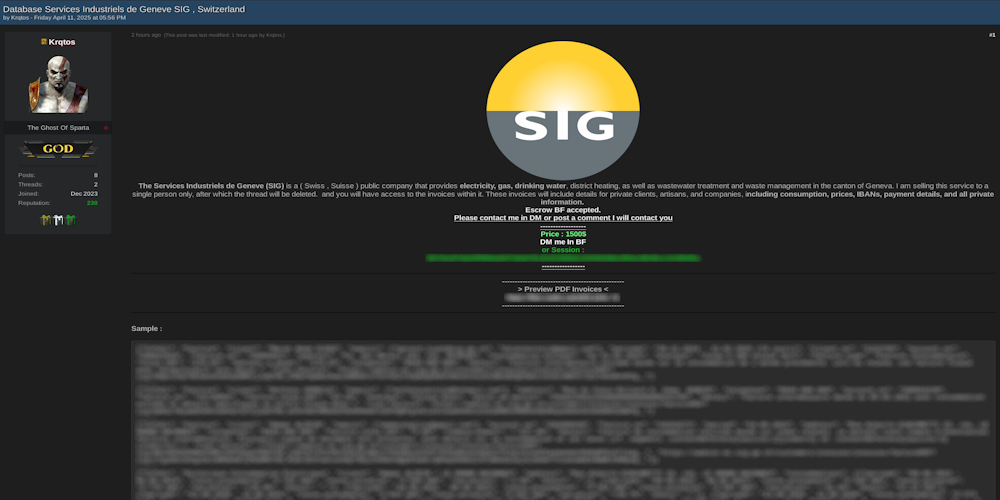Image resolution: width=1000 pixels, height=500 pixels.
Task: Click 'The Ghost Of Sparta' user title
Action: click(x=58, y=128)
